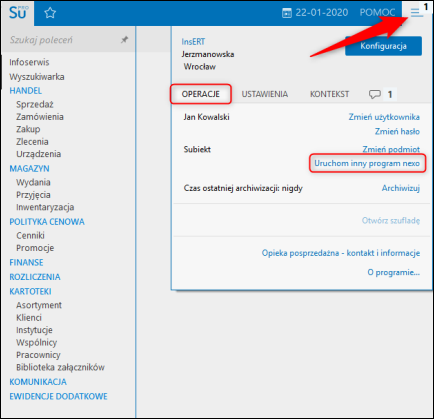The height and width of the screenshot is (419, 434).
Task: Click the Subiekt label in panel
Action: tap(197, 149)
